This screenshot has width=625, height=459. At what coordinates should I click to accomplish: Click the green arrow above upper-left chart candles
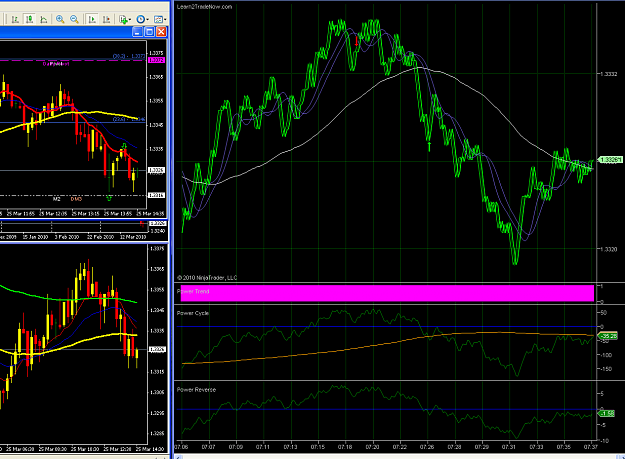coord(124,145)
